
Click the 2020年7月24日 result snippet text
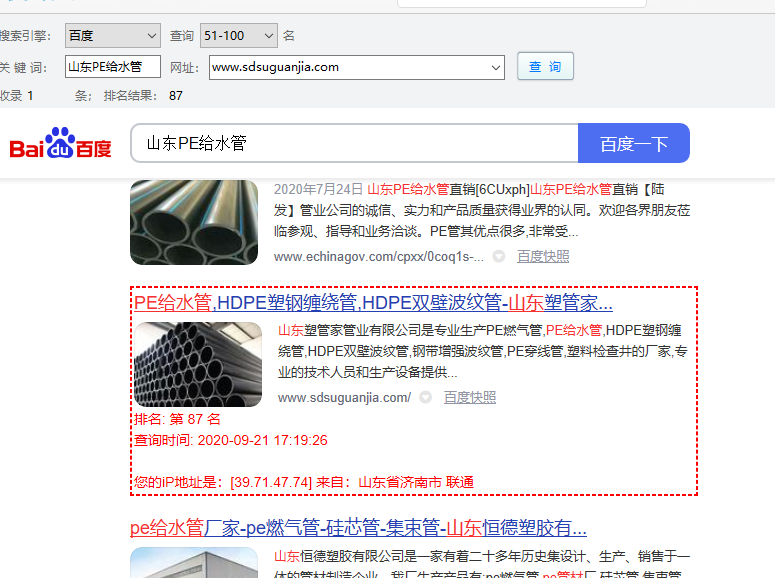coord(482,210)
